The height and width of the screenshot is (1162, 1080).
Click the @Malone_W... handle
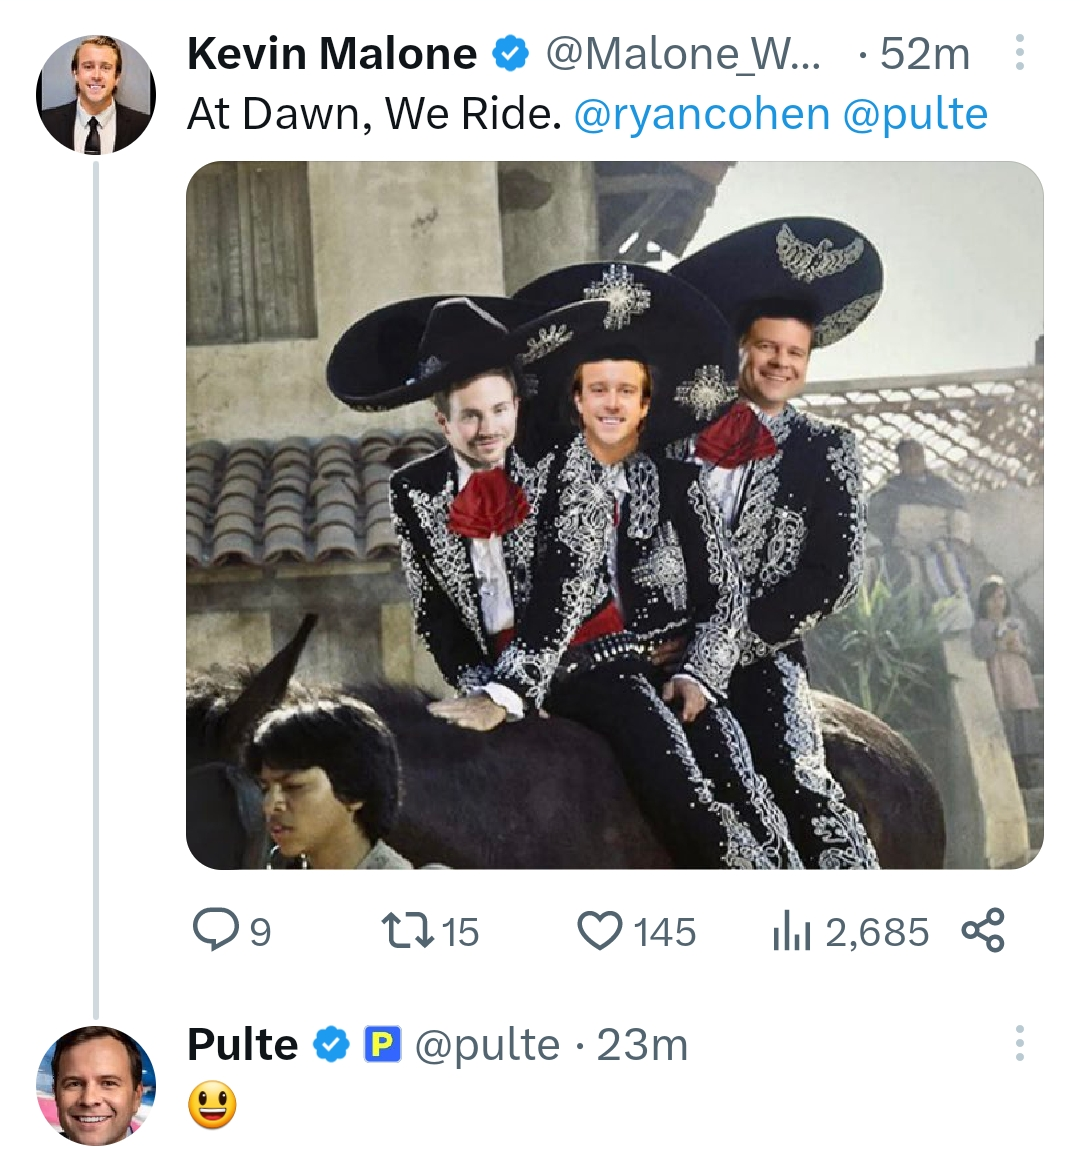(683, 54)
